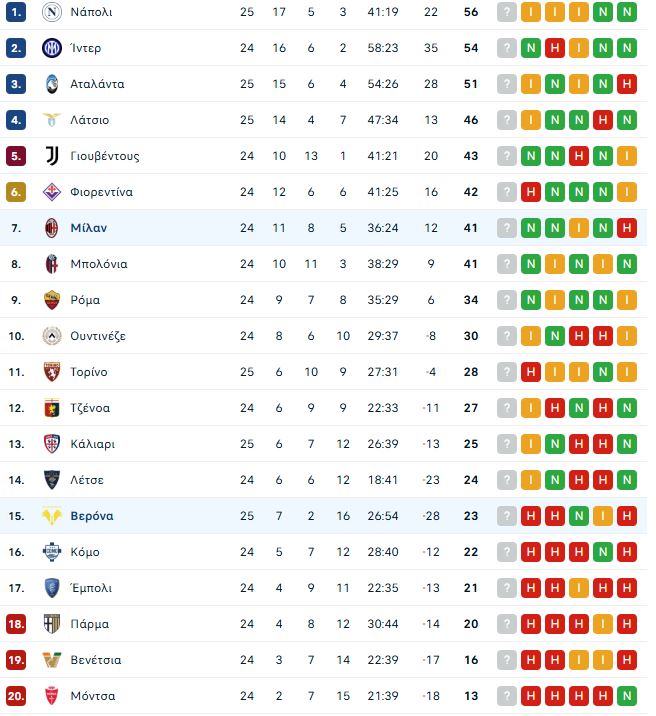Select the AC Milan crest icon
The width and height of the screenshot is (656, 716).
coord(52,228)
